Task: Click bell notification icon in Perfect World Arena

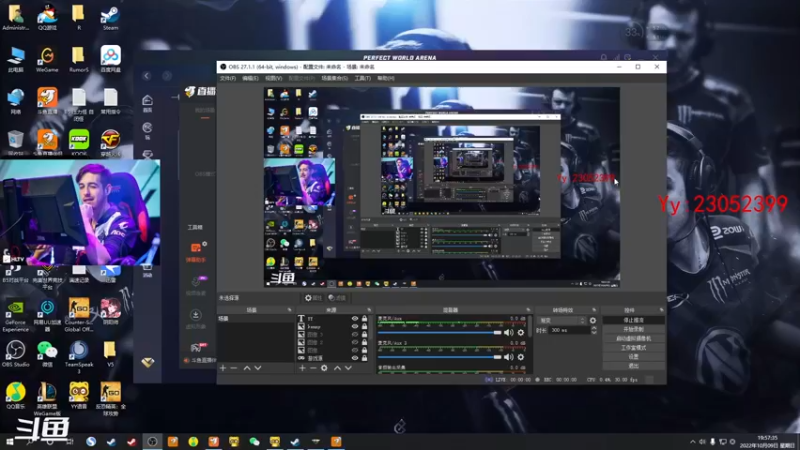Action: (604, 58)
